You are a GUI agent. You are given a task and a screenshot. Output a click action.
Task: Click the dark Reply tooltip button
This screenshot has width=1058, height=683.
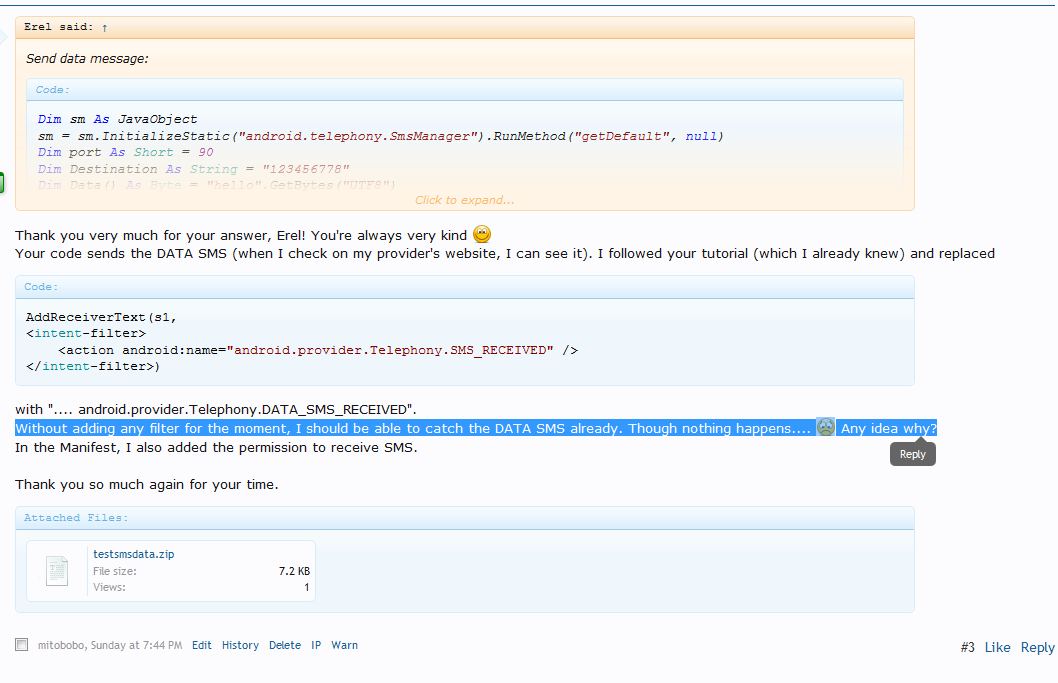click(912, 453)
